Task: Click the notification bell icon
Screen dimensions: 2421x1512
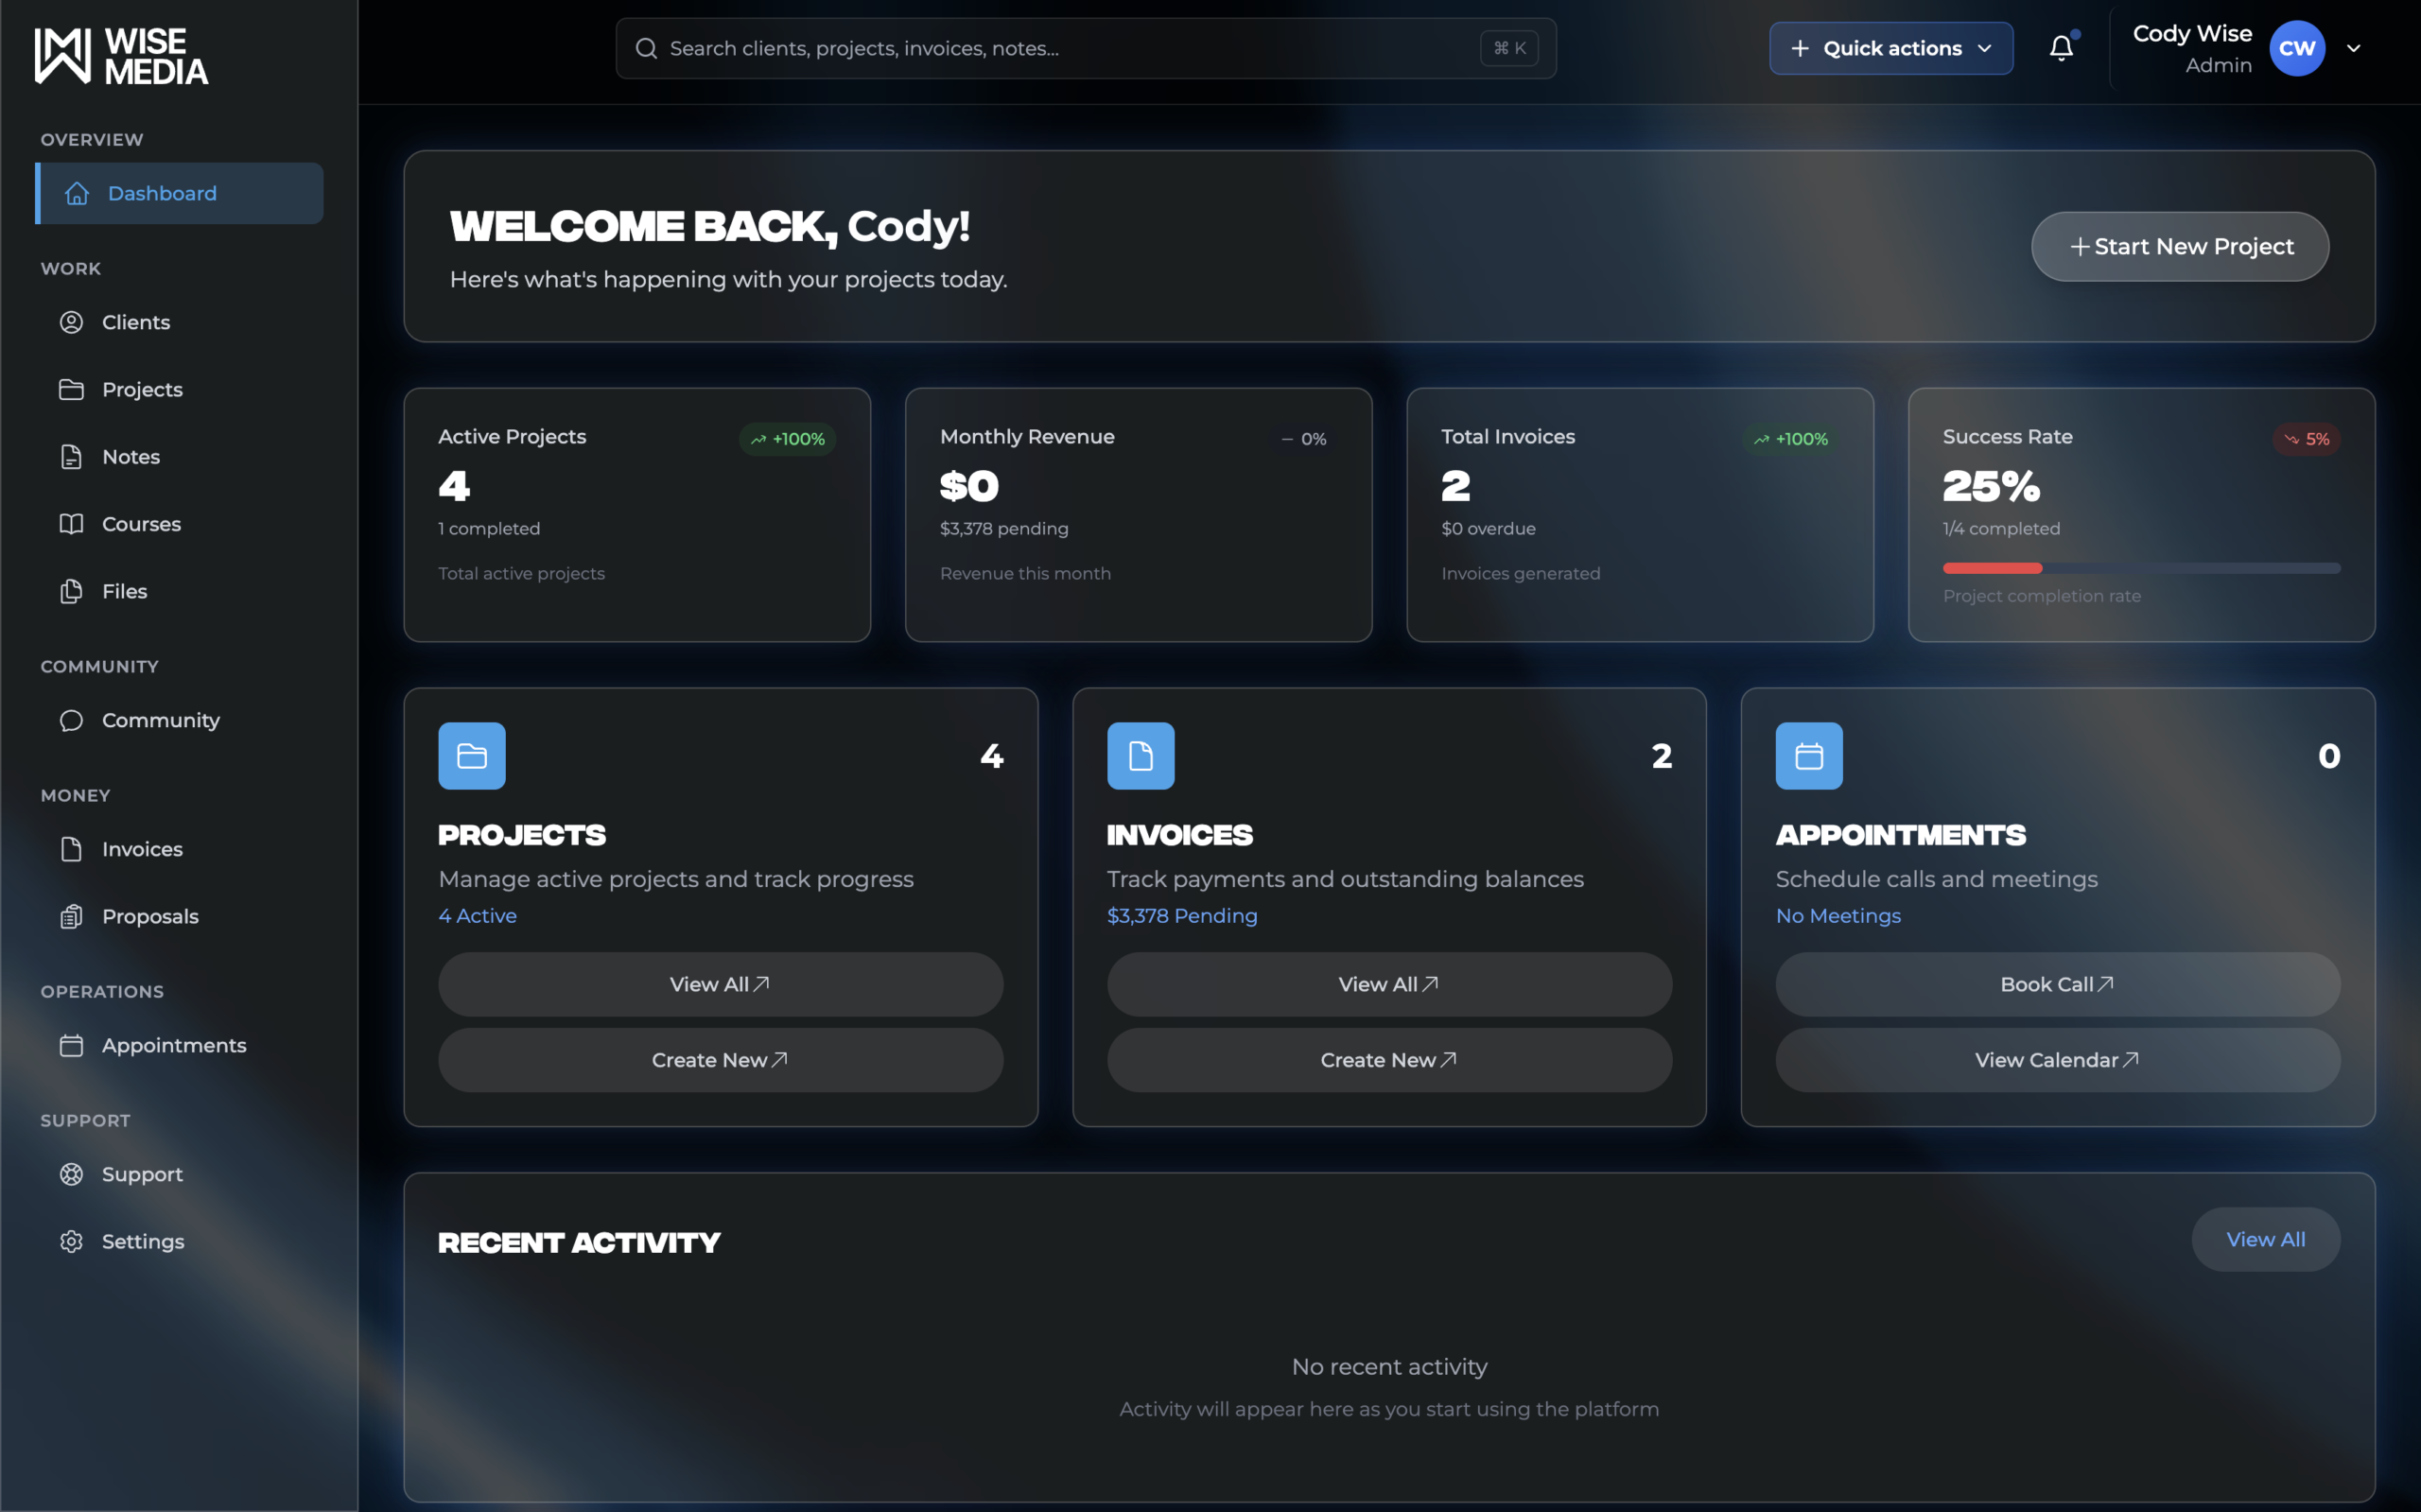Action: pyautogui.click(x=2062, y=47)
